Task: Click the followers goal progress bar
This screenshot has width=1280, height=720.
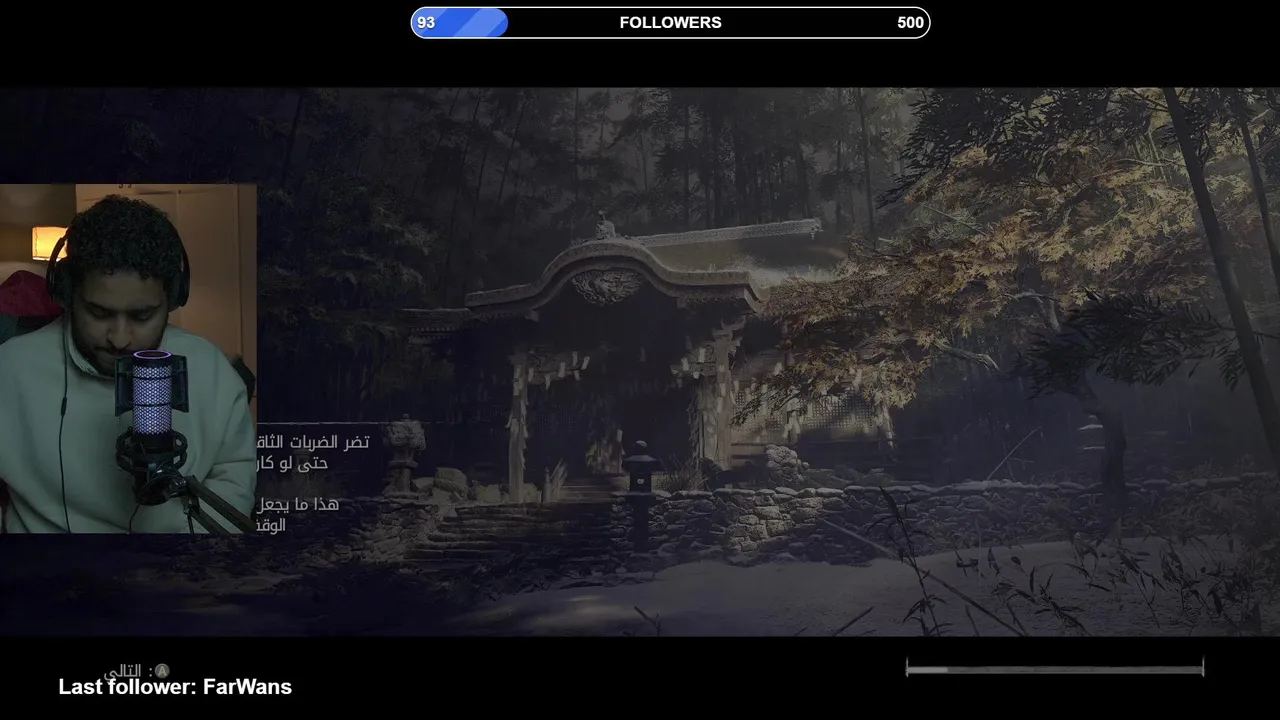Action: click(x=670, y=23)
